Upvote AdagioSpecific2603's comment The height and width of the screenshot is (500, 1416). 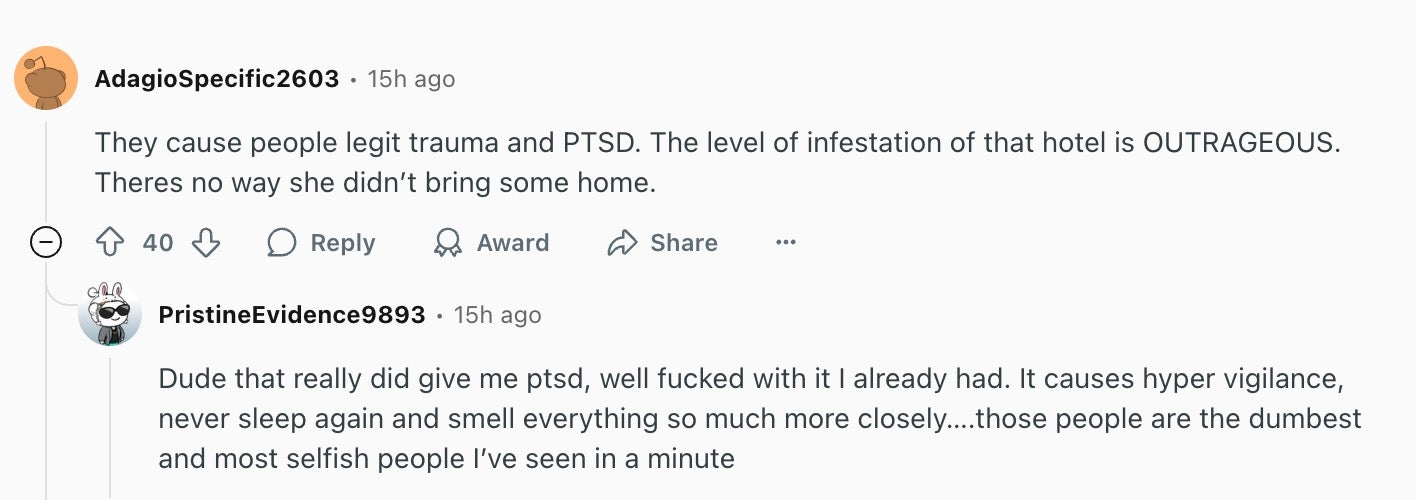(108, 243)
